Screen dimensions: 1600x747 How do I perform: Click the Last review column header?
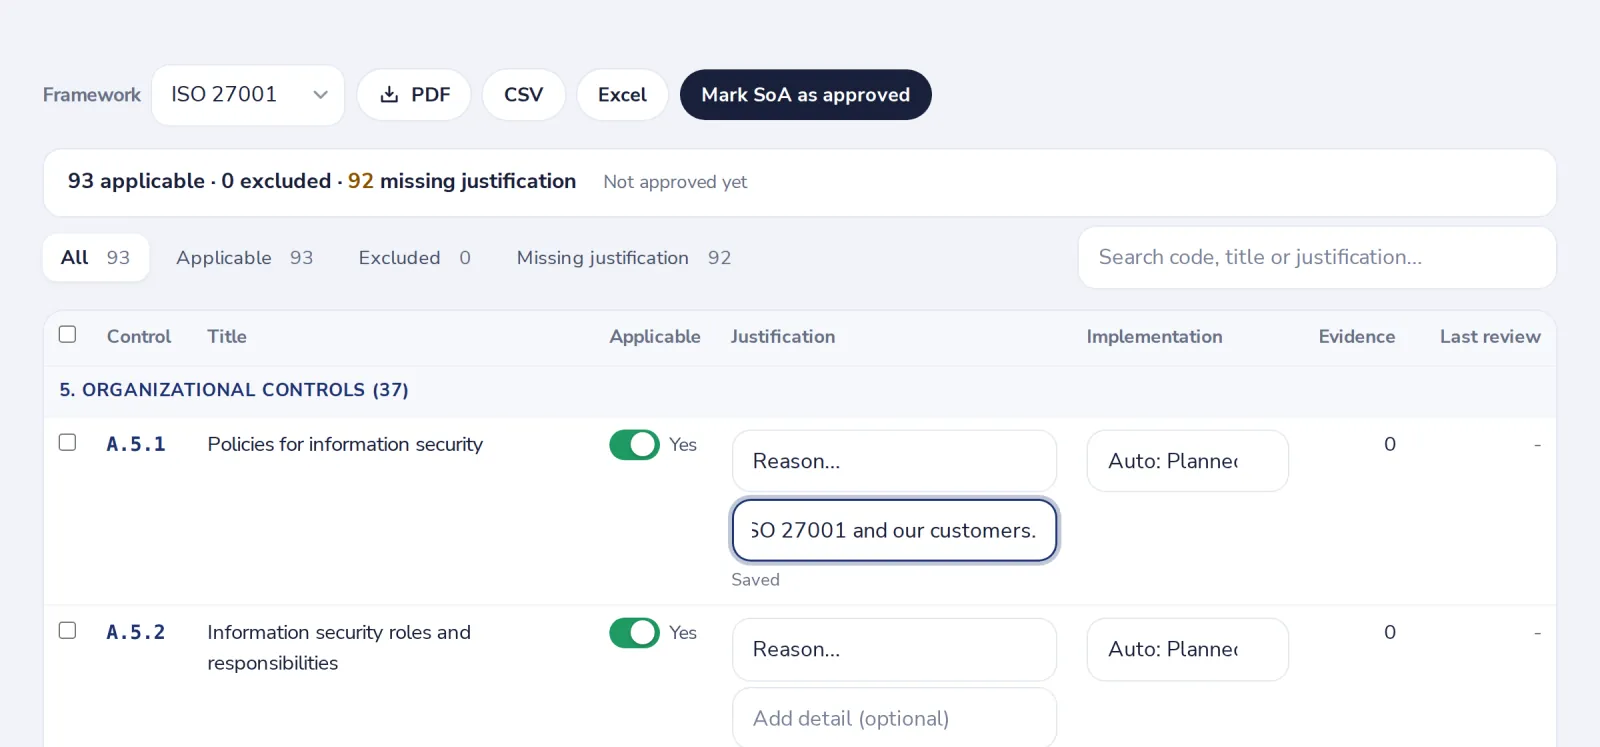[x=1490, y=337]
